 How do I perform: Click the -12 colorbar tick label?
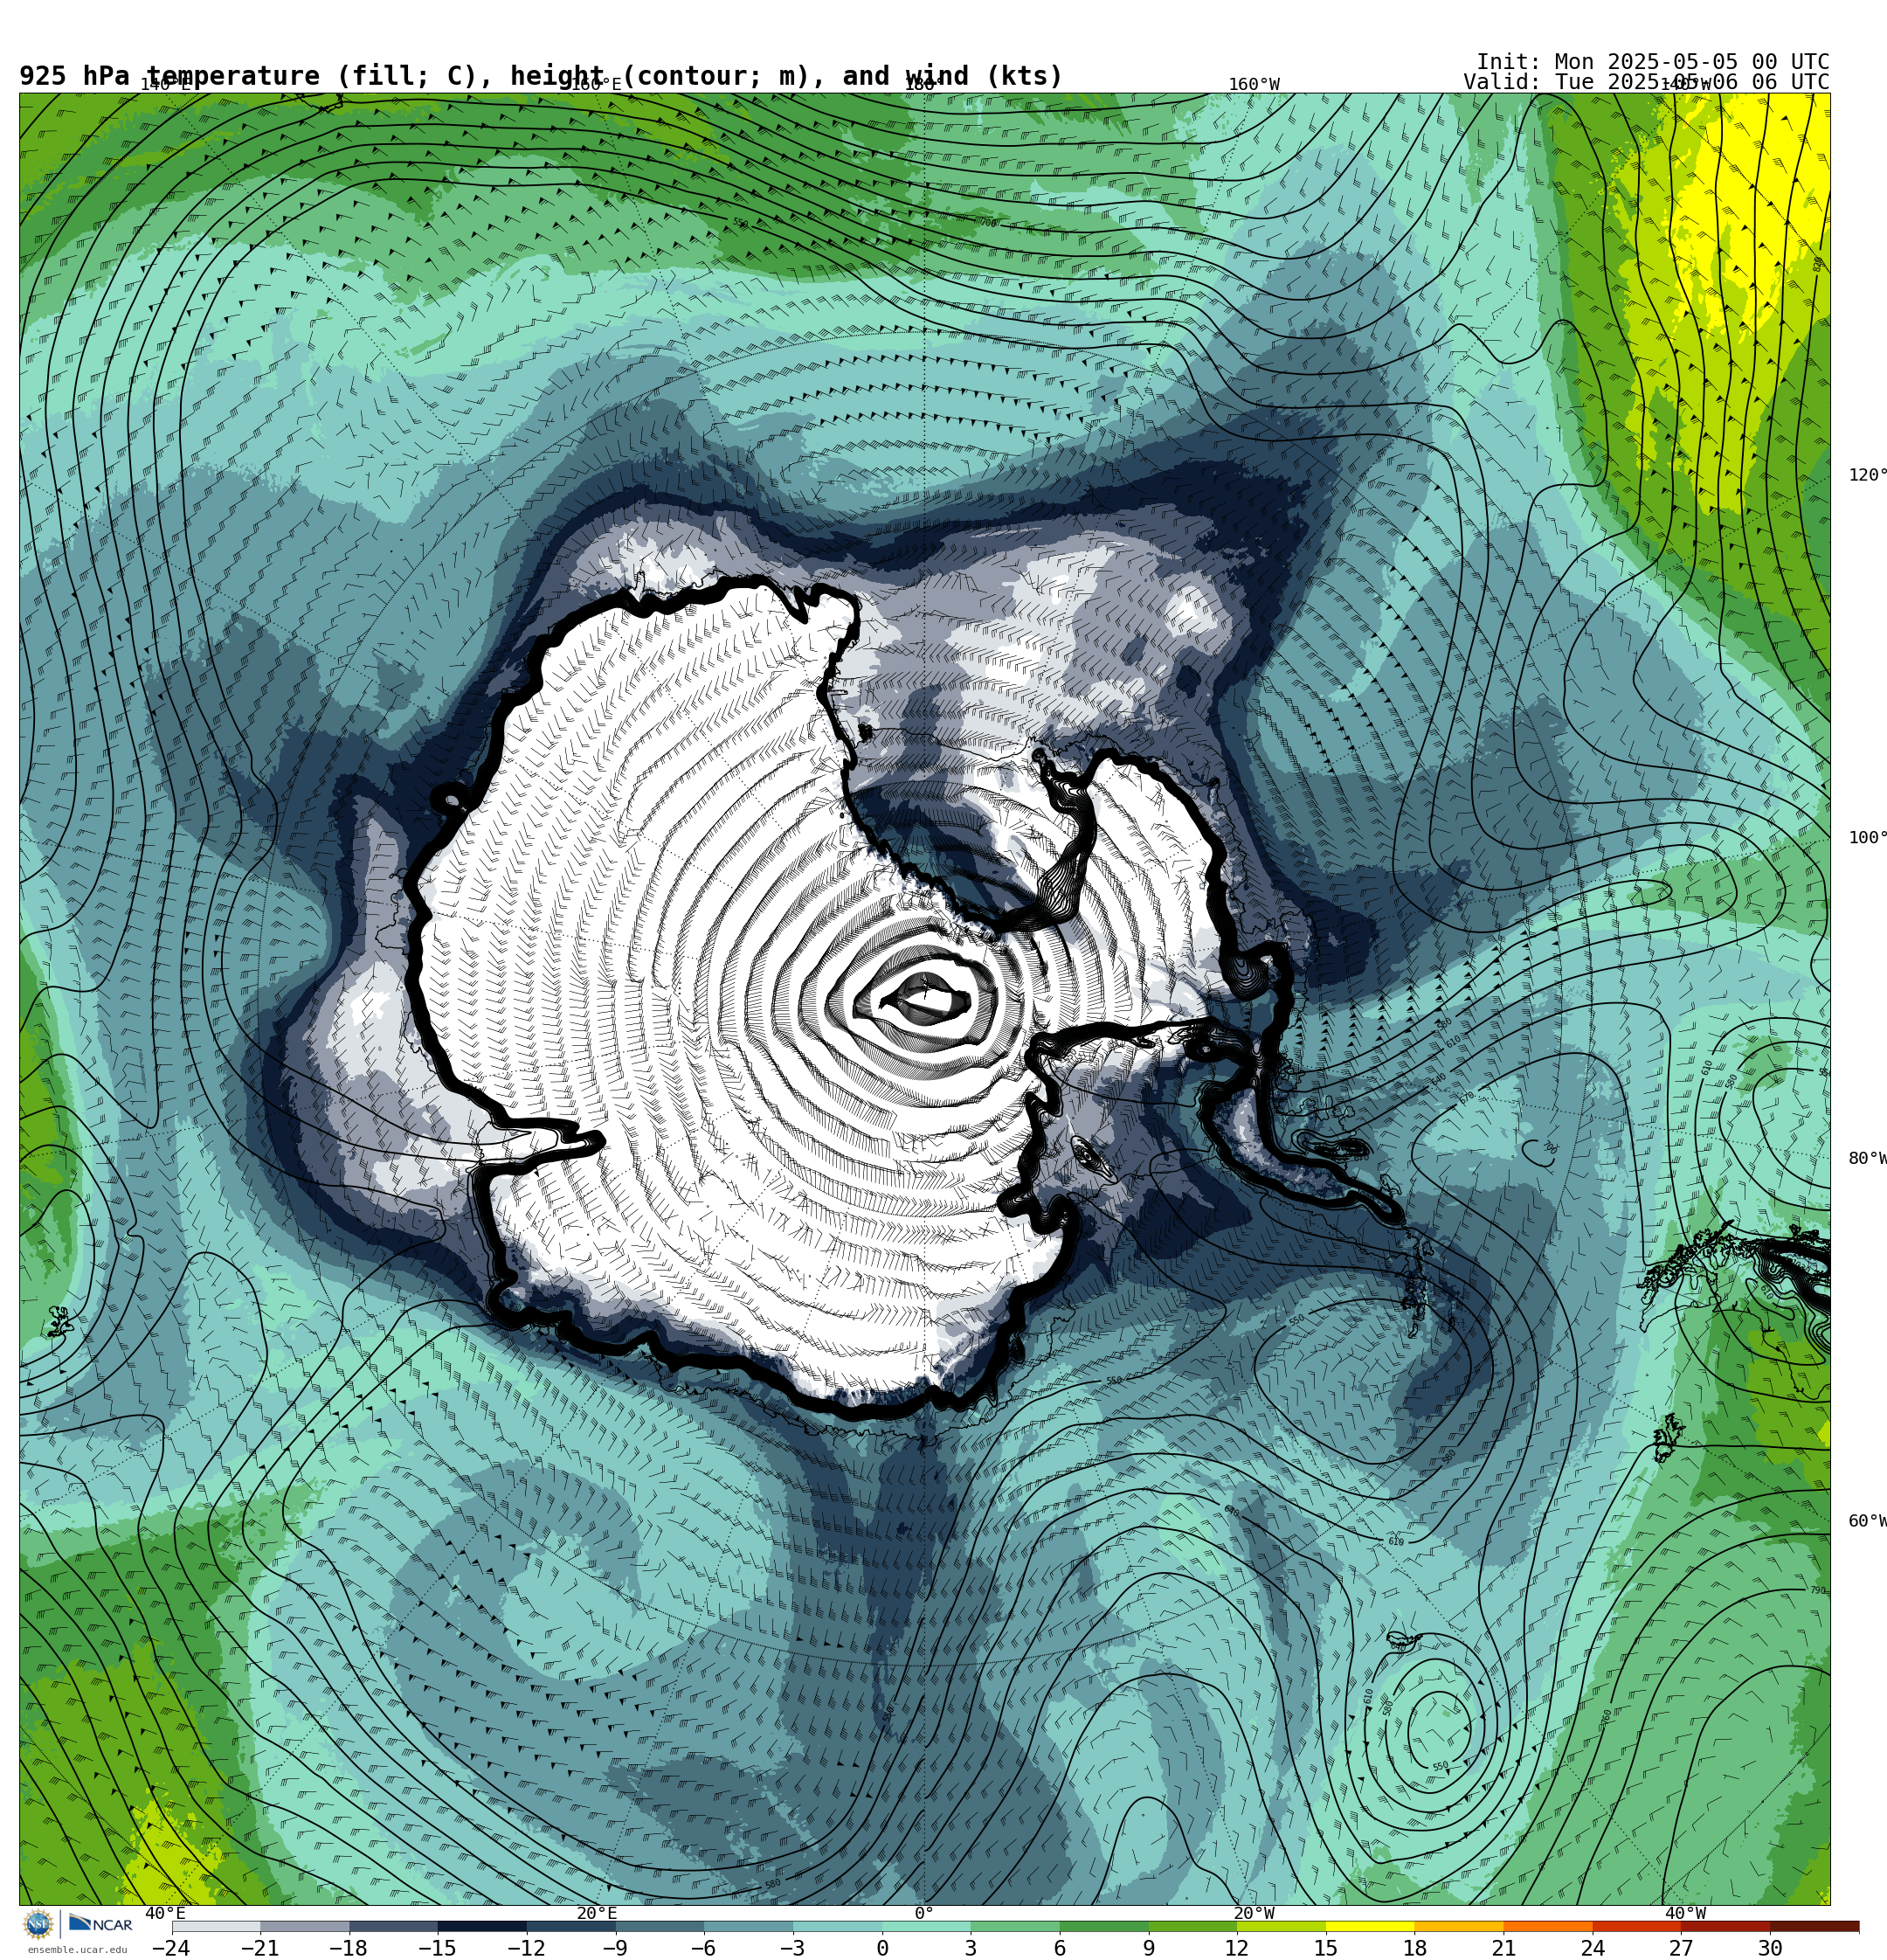(x=526, y=1948)
